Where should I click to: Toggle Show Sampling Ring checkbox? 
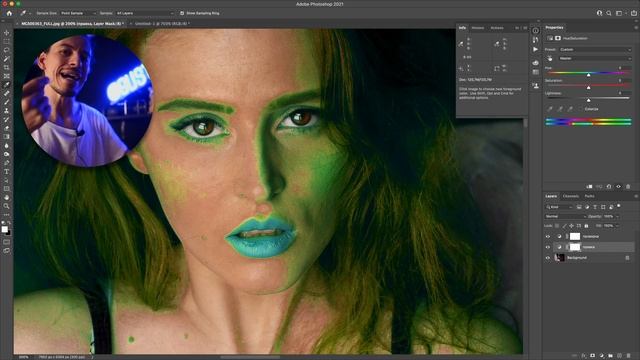(x=182, y=13)
